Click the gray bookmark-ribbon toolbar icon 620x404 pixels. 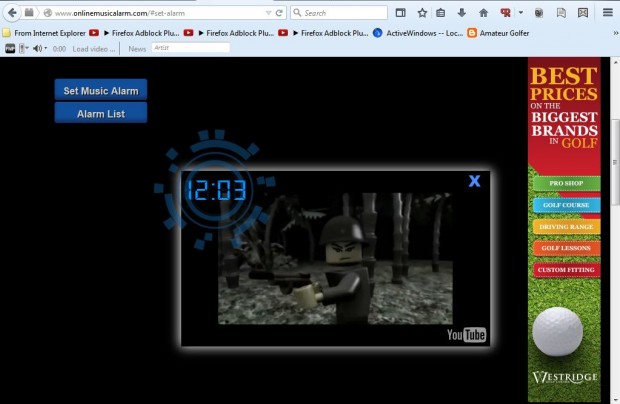[561, 13]
